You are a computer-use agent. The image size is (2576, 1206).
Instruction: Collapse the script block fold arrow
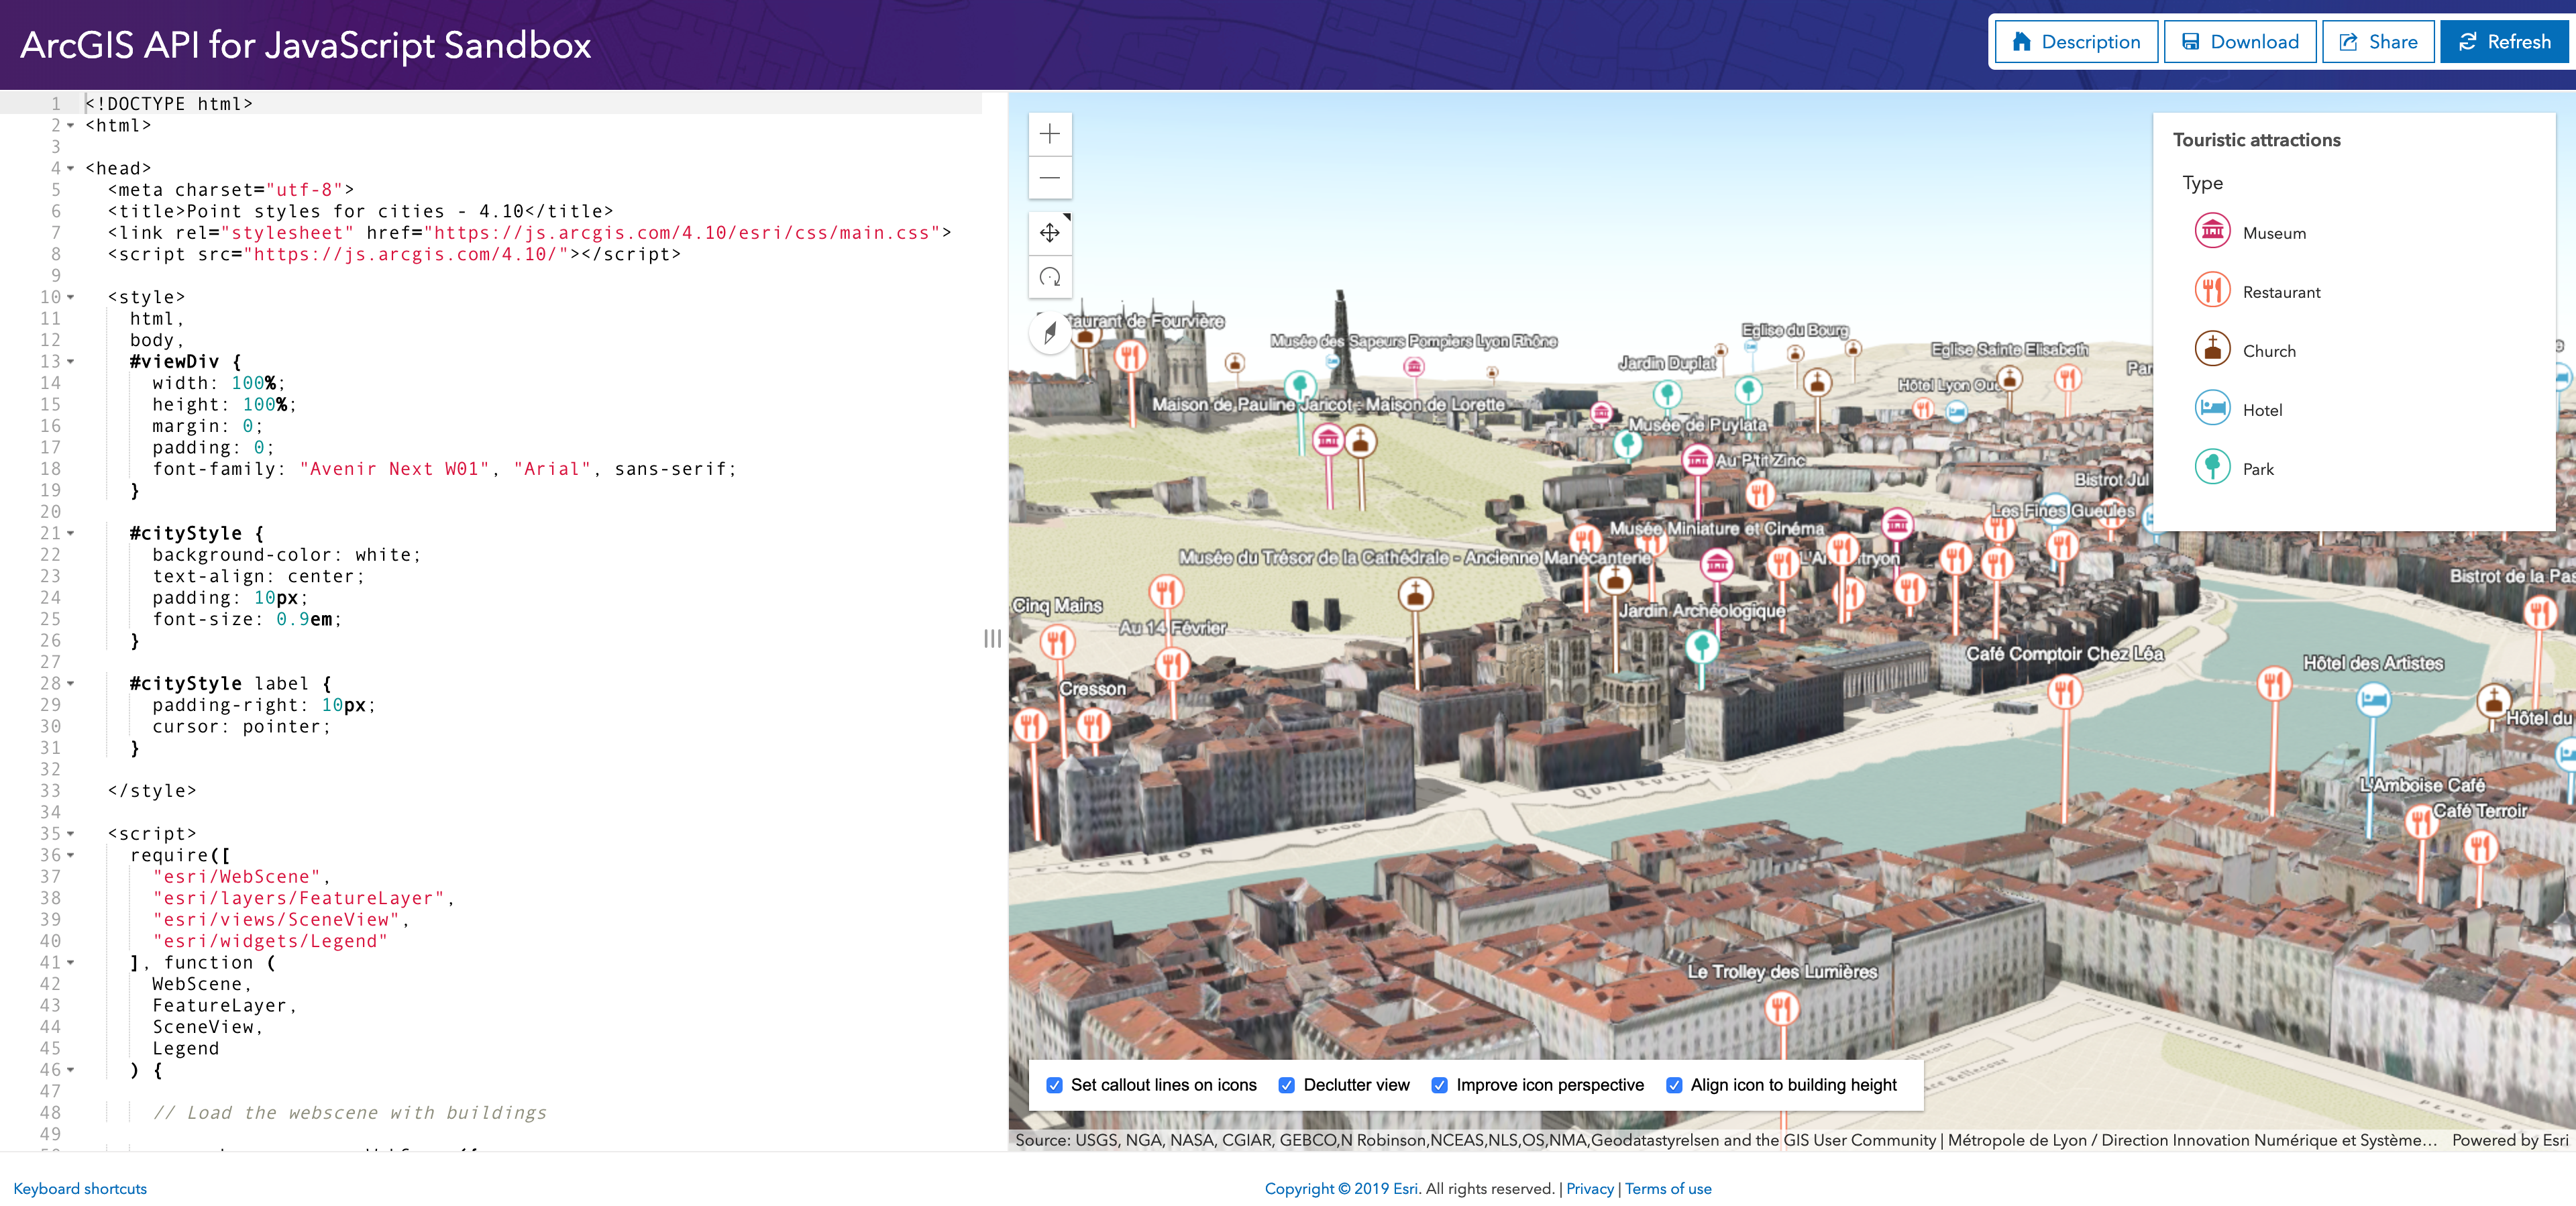71,834
